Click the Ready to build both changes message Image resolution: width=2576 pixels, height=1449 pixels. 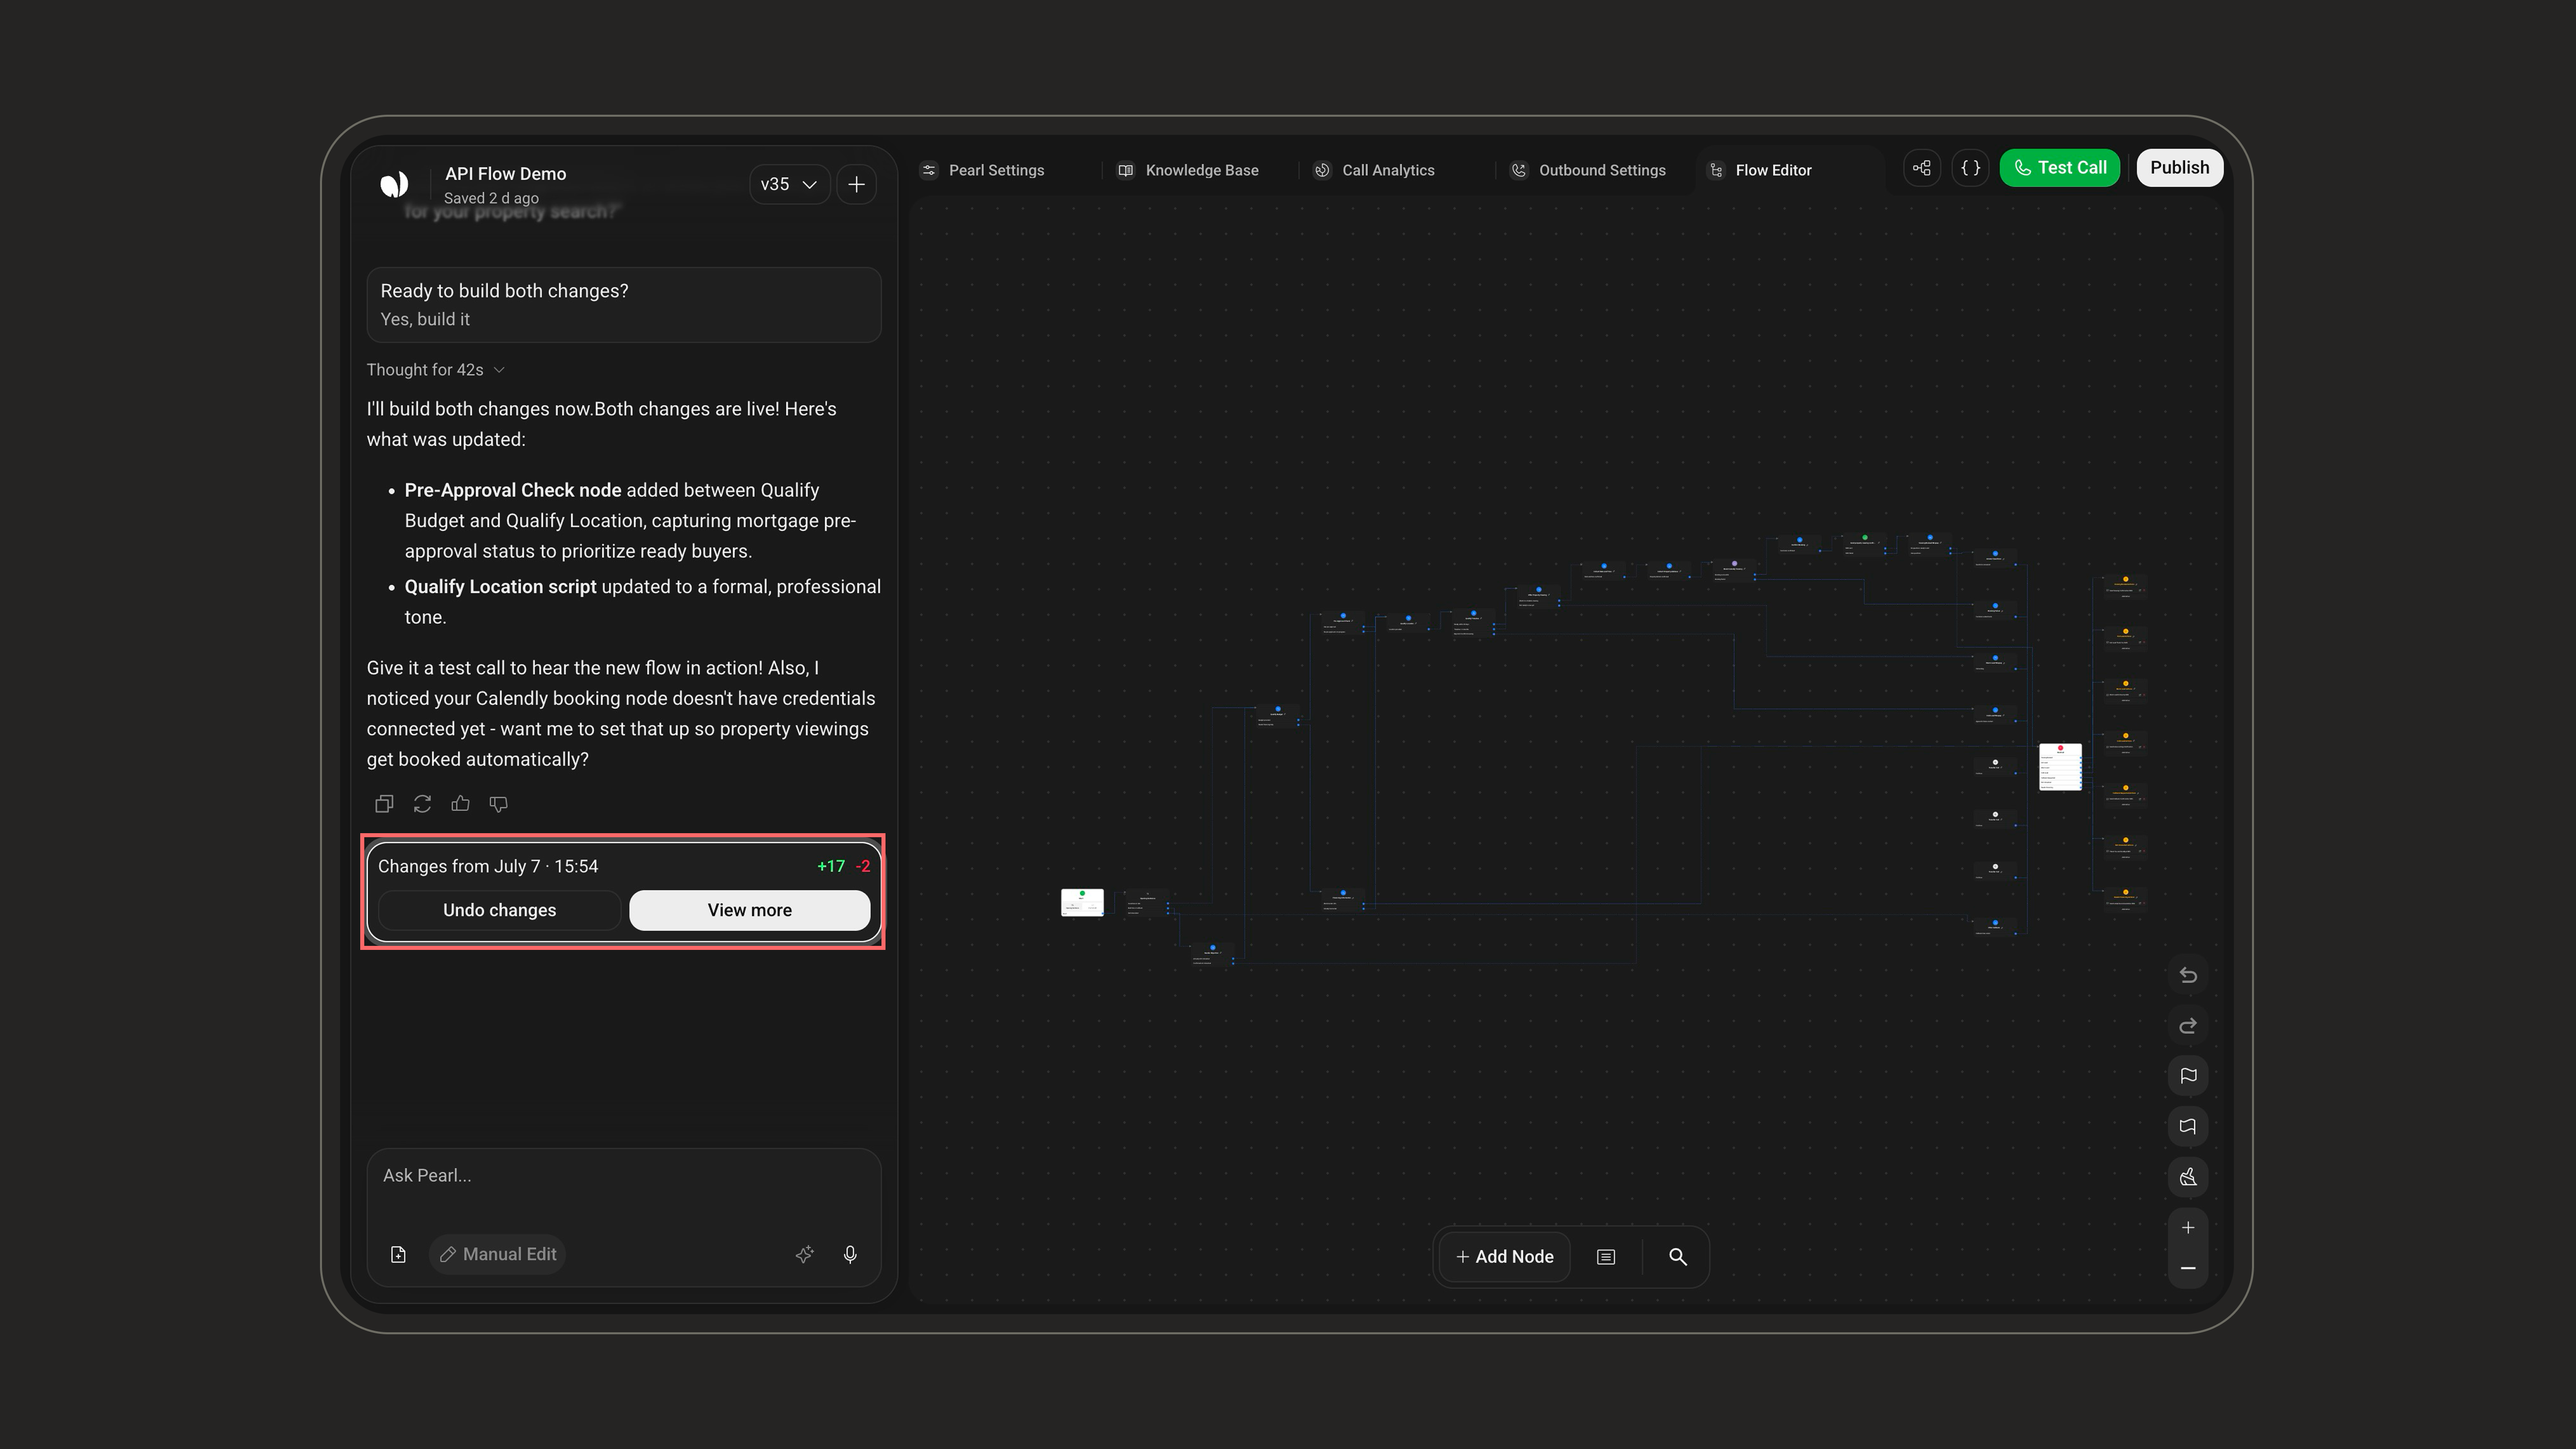pyautogui.click(x=624, y=305)
